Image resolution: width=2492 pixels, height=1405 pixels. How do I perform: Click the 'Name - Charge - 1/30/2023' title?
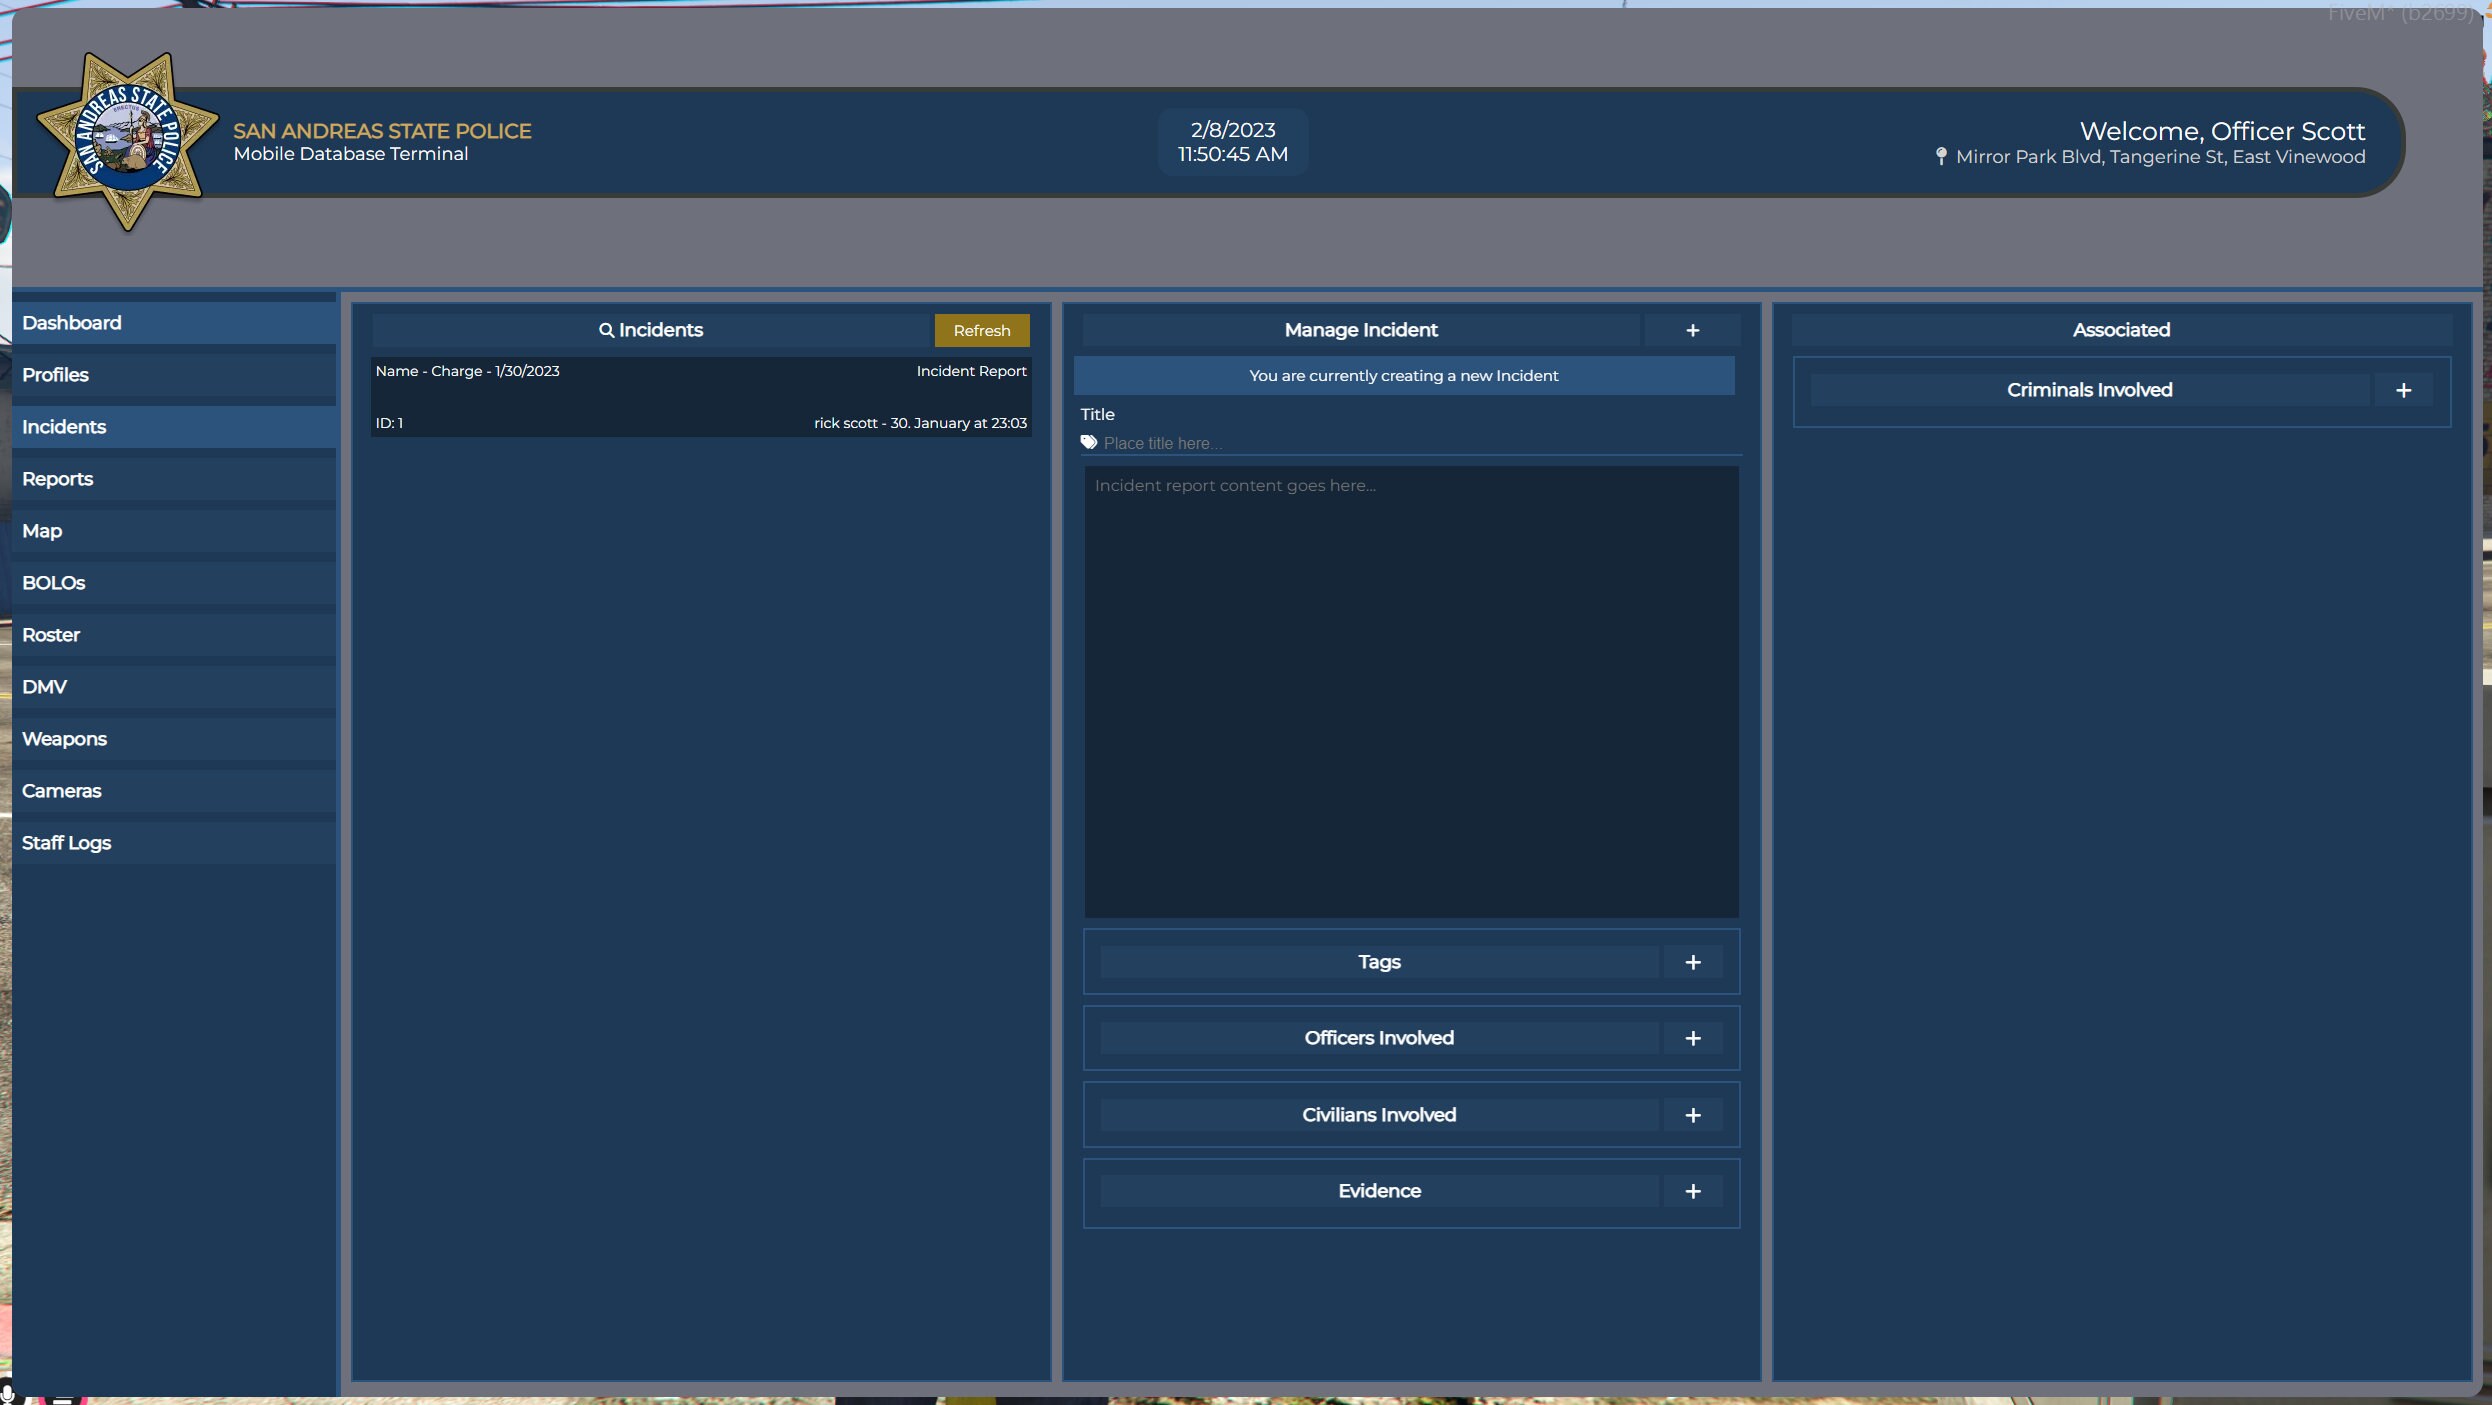coord(467,371)
